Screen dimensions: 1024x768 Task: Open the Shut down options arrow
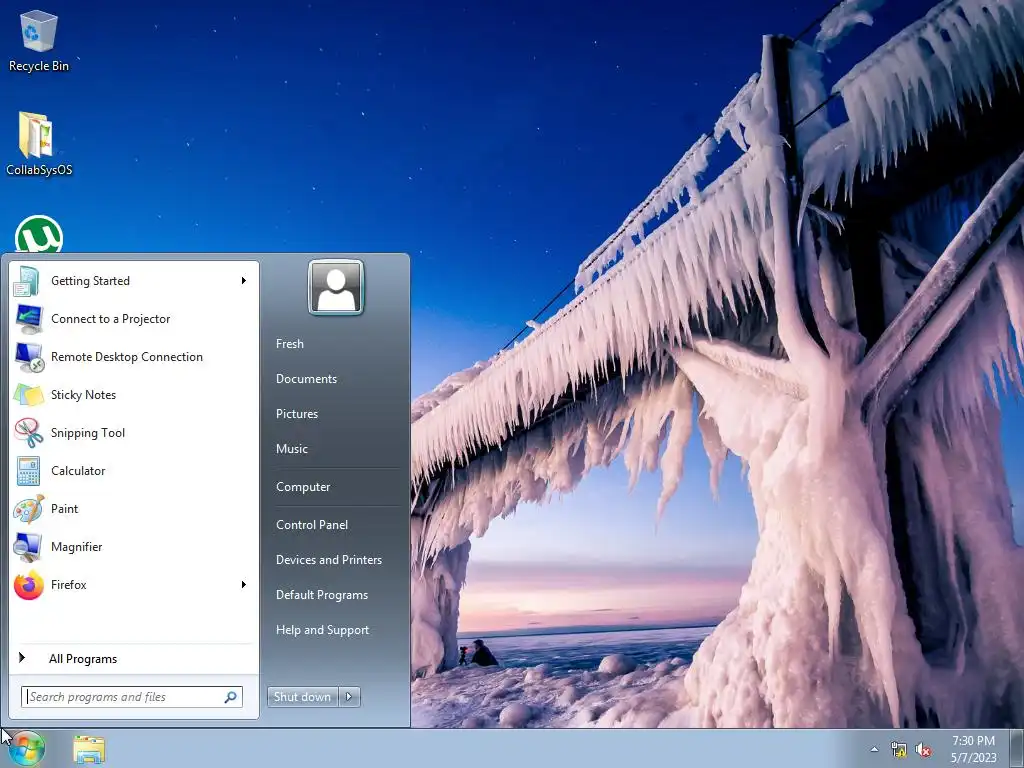pos(349,697)
